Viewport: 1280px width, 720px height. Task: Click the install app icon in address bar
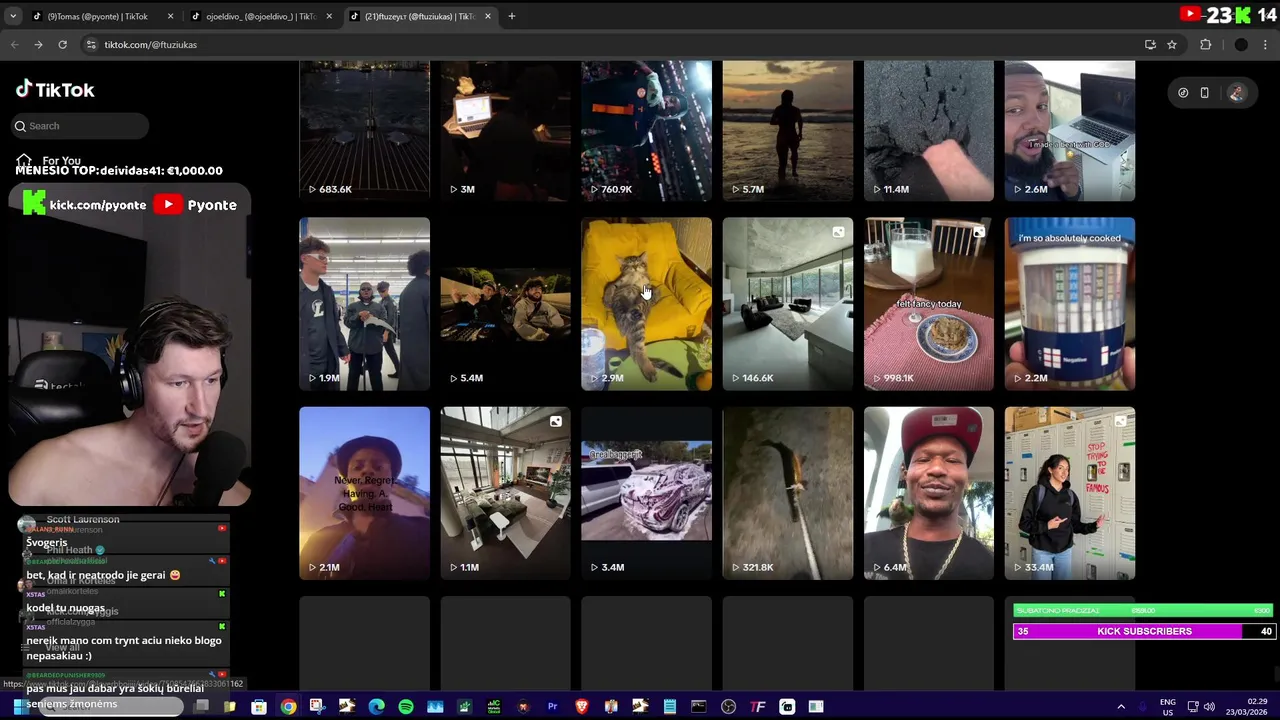1150,44
